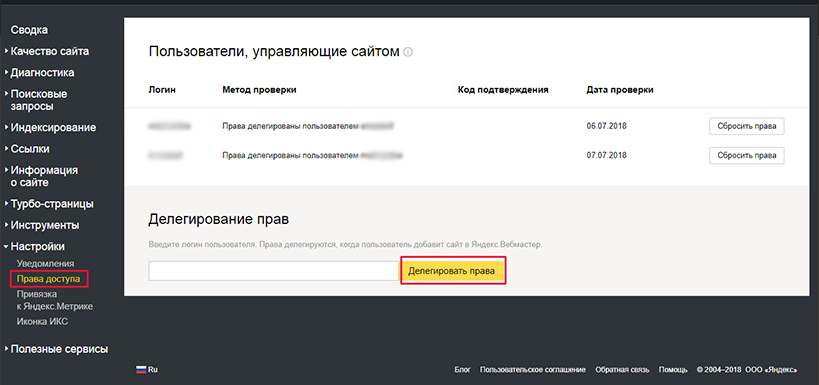Open Помощь footer link
The width and height of the screenshot is (819, 385).
673,370
